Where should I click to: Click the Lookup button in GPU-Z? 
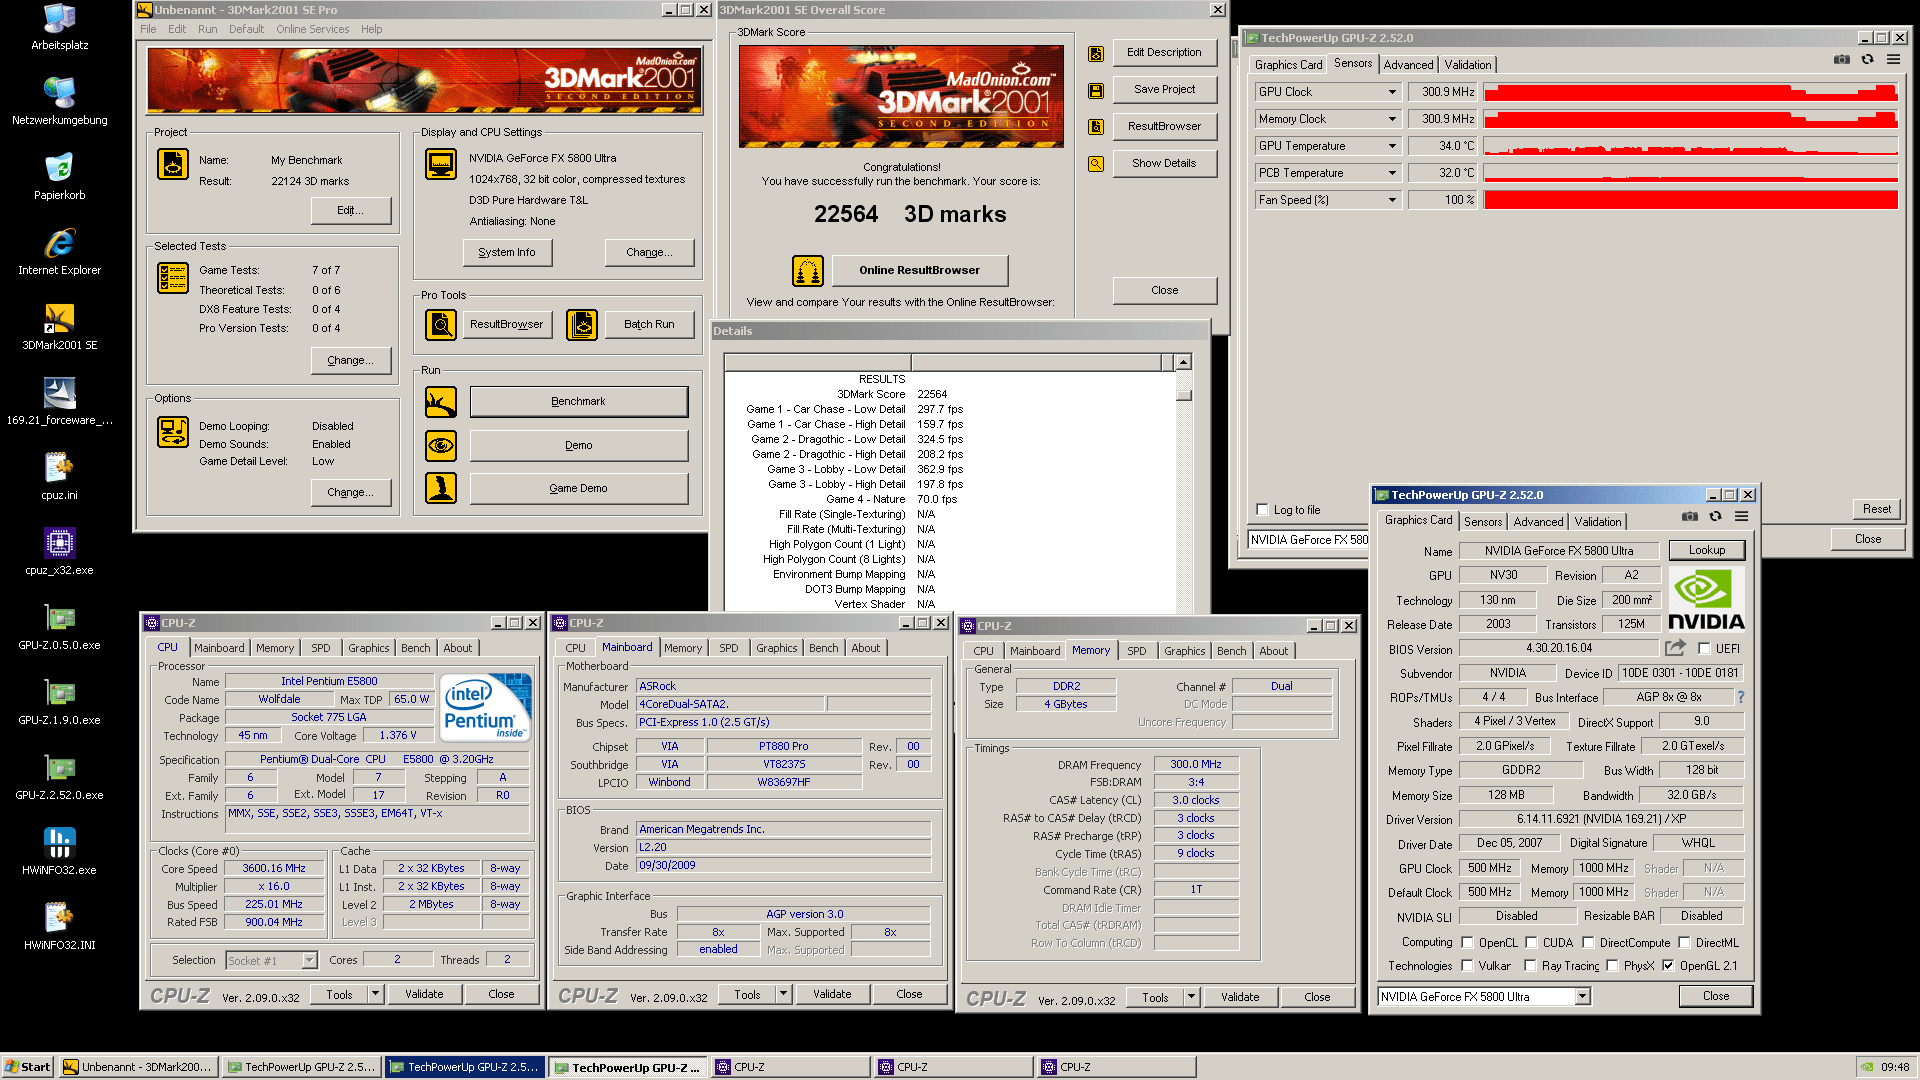point(1707,550)
